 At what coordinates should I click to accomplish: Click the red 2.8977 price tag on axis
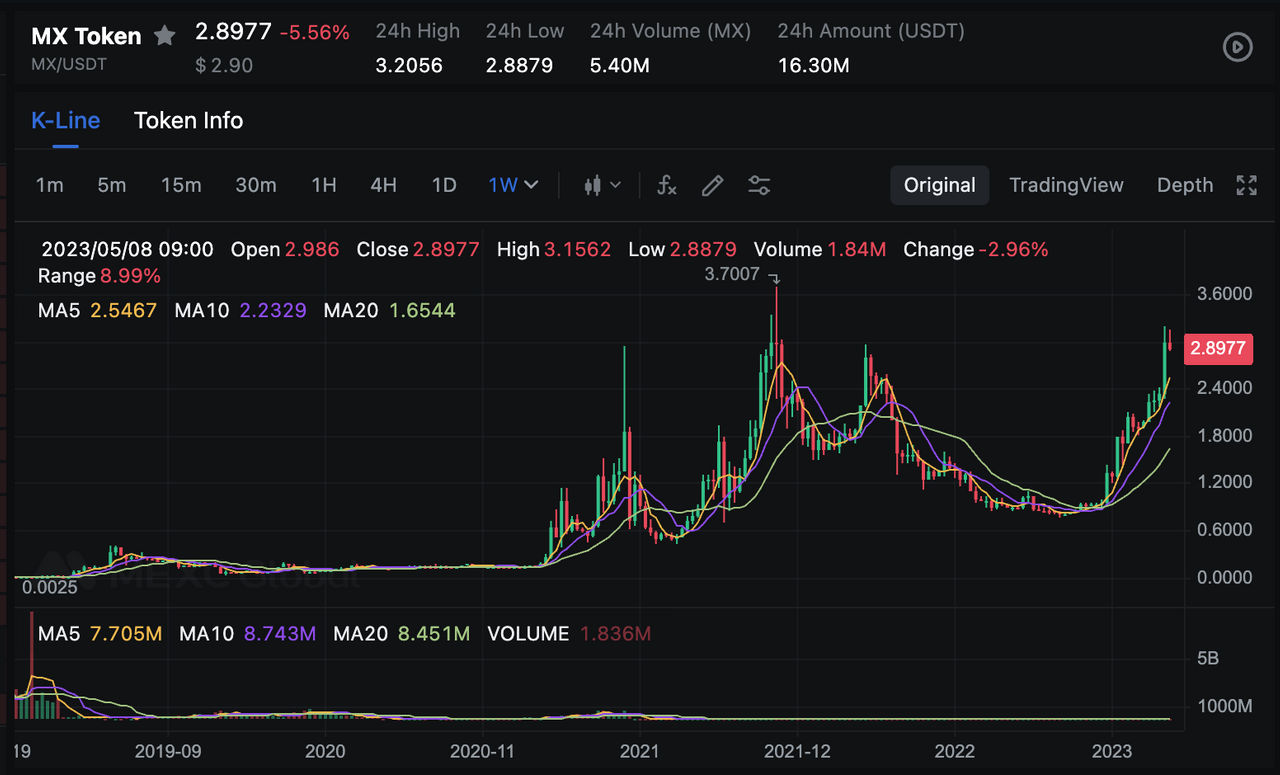pos(1217,348)
